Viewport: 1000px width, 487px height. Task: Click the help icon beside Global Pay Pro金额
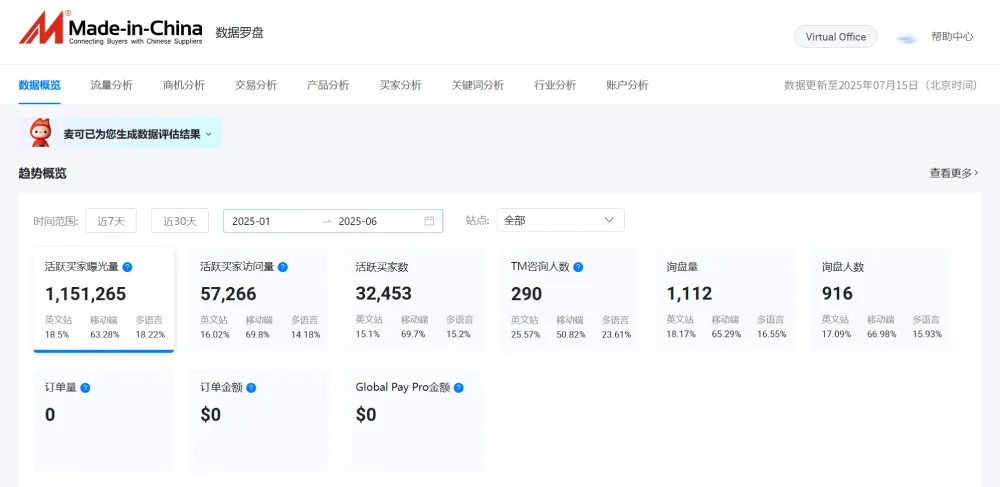point(458,387)
